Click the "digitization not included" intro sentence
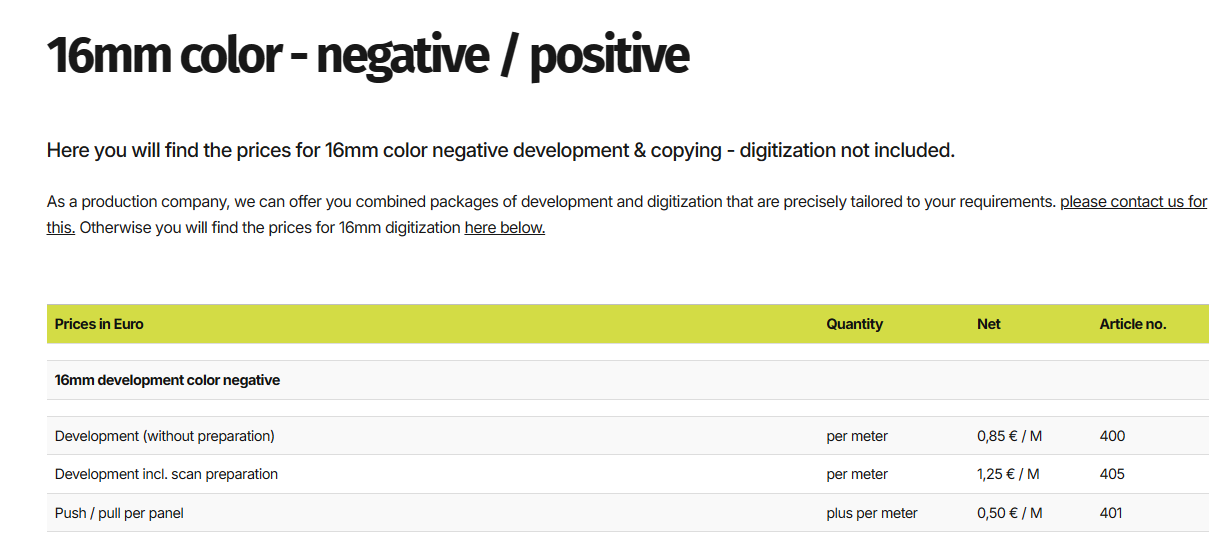The height and width of the screenshot is (543, 1222). point(500,151)
